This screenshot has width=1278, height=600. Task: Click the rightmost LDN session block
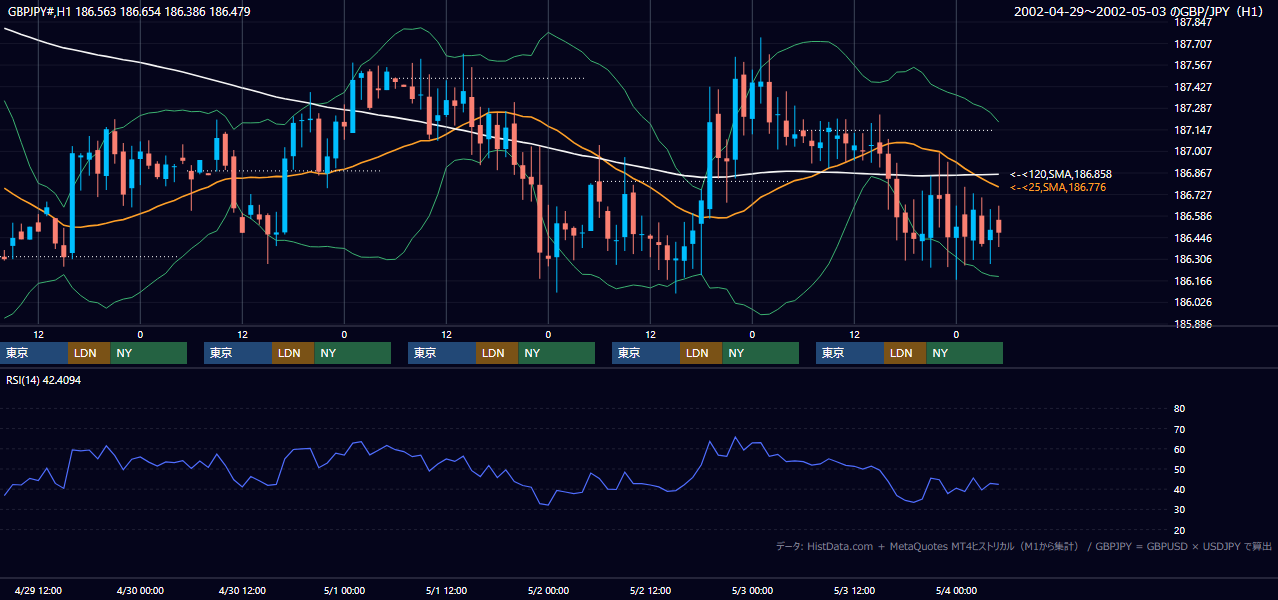[x=905, y=353]
